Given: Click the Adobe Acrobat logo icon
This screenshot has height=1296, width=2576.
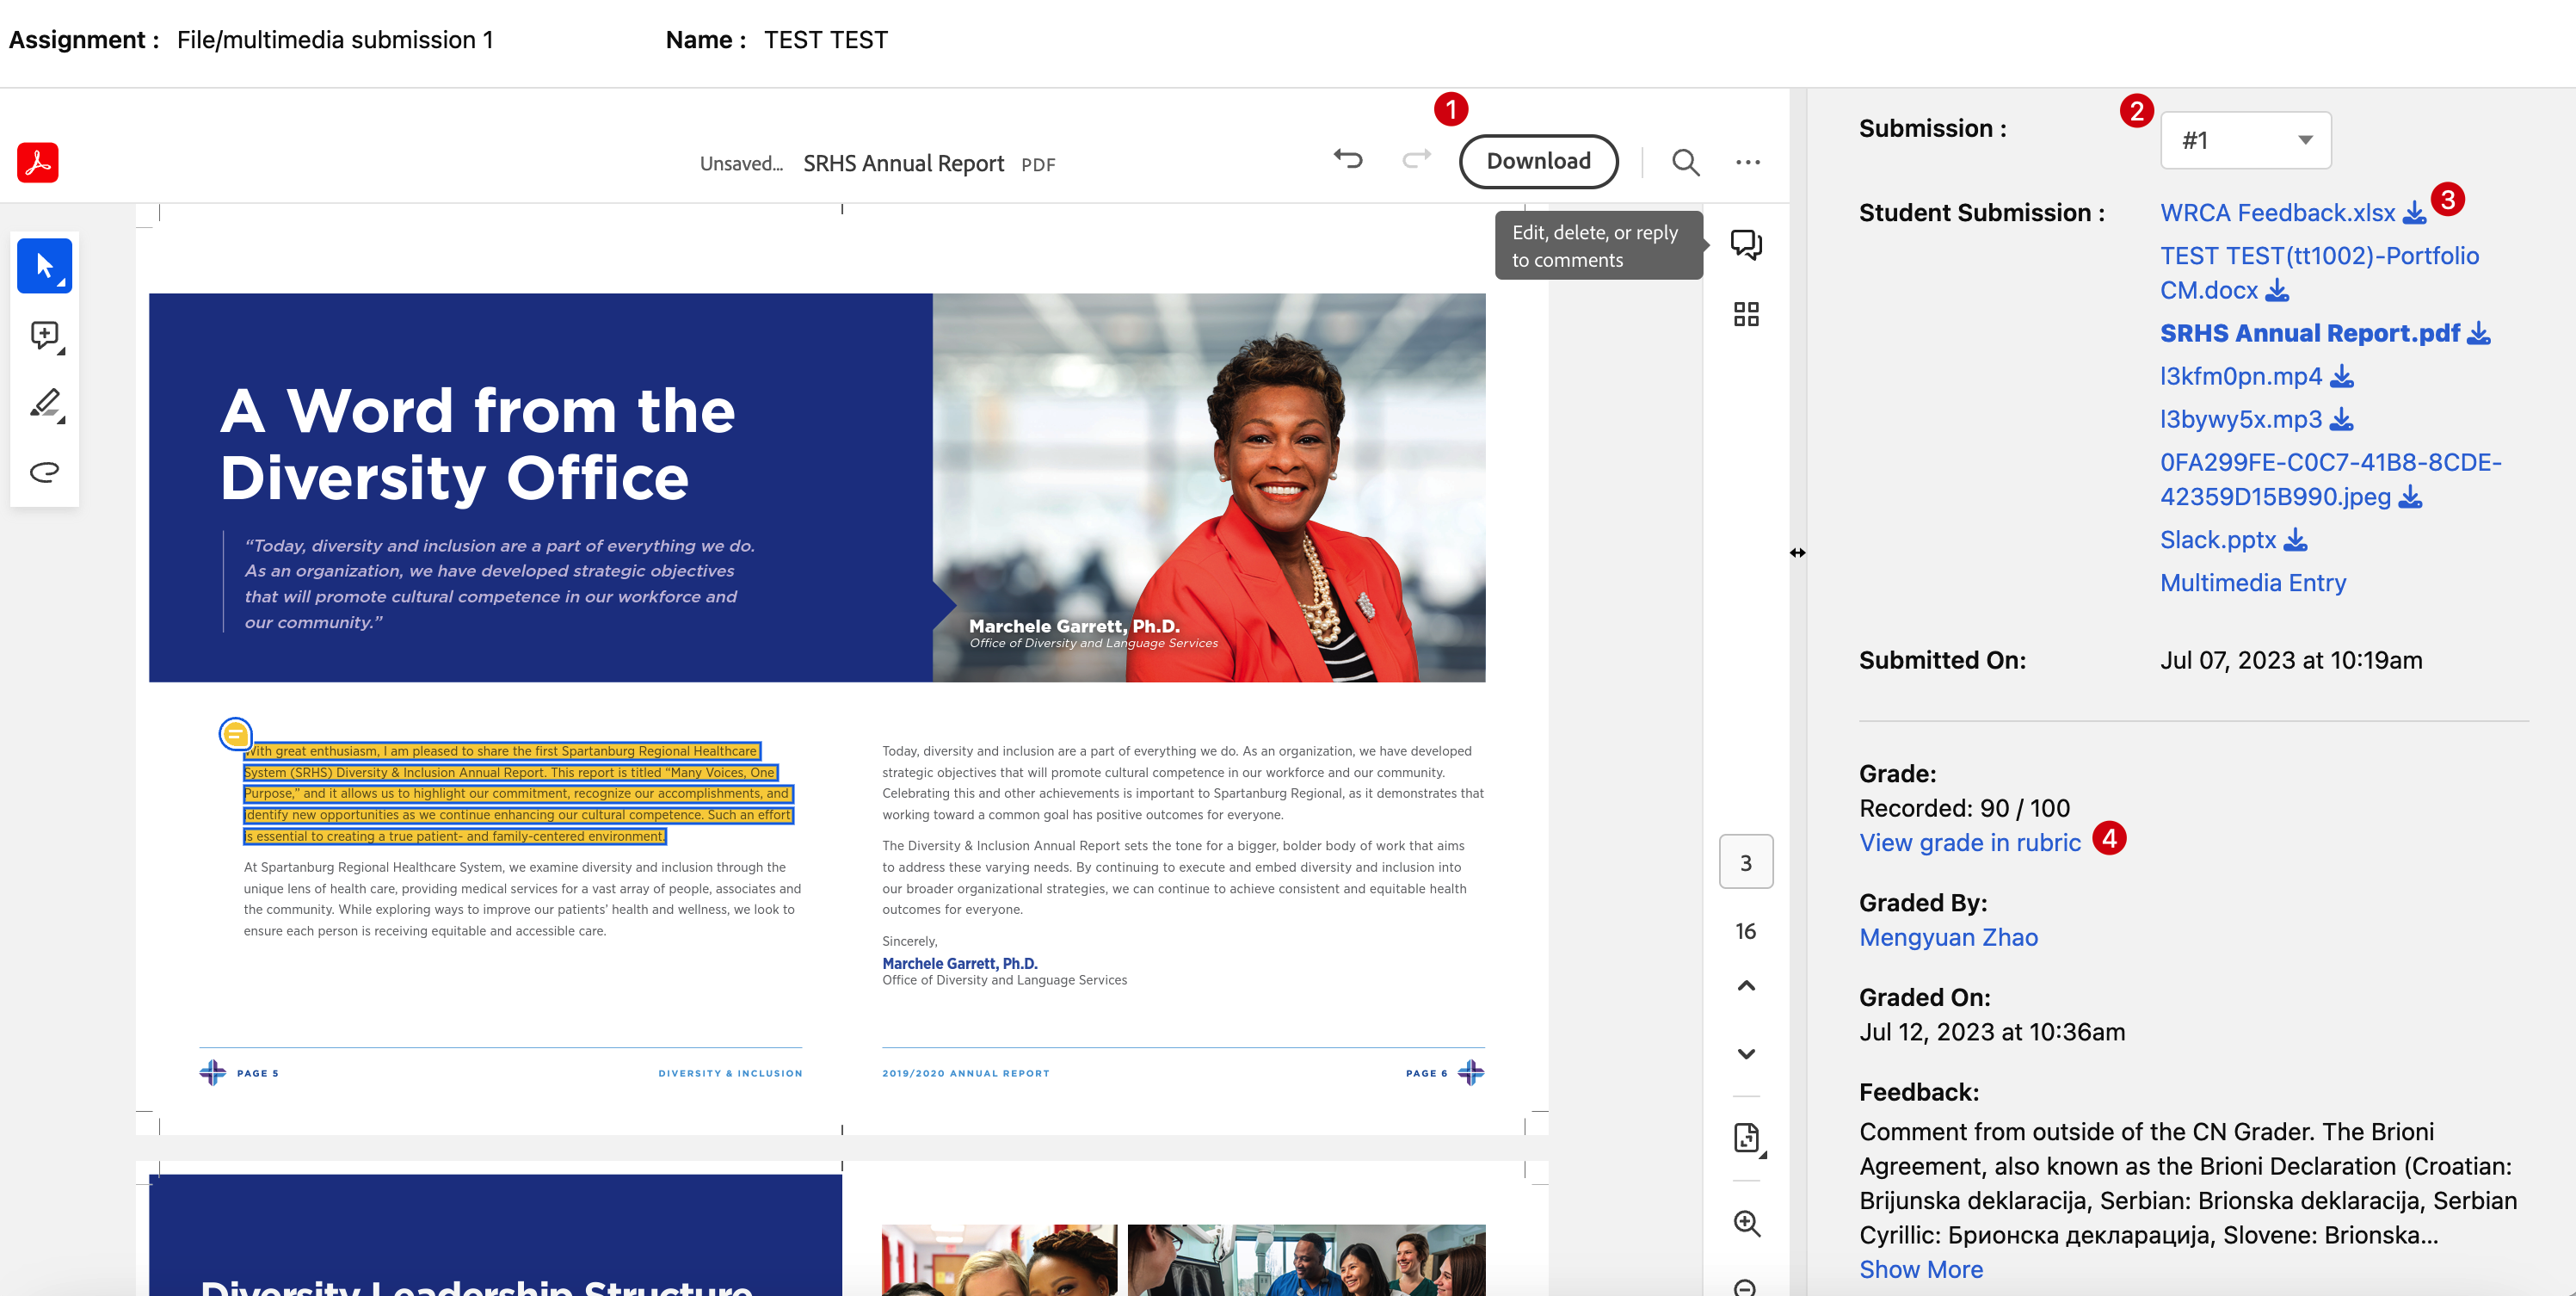Looking at the screenshot, I should [x=38, y=162].
